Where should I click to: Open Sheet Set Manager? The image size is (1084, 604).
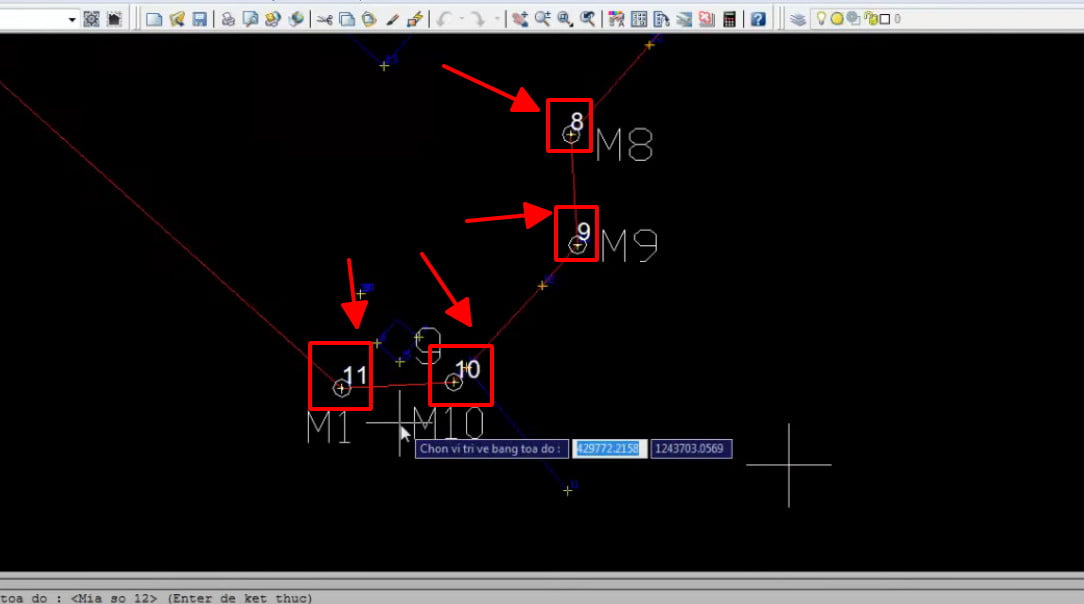[x=684, y=19]
